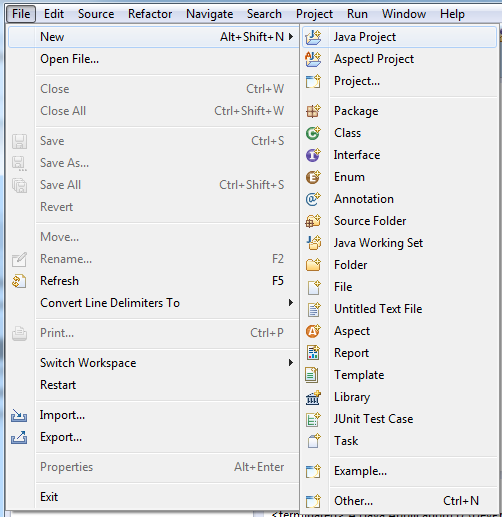
Task: Select the Enum icon
Action: [x=313, y=177]
